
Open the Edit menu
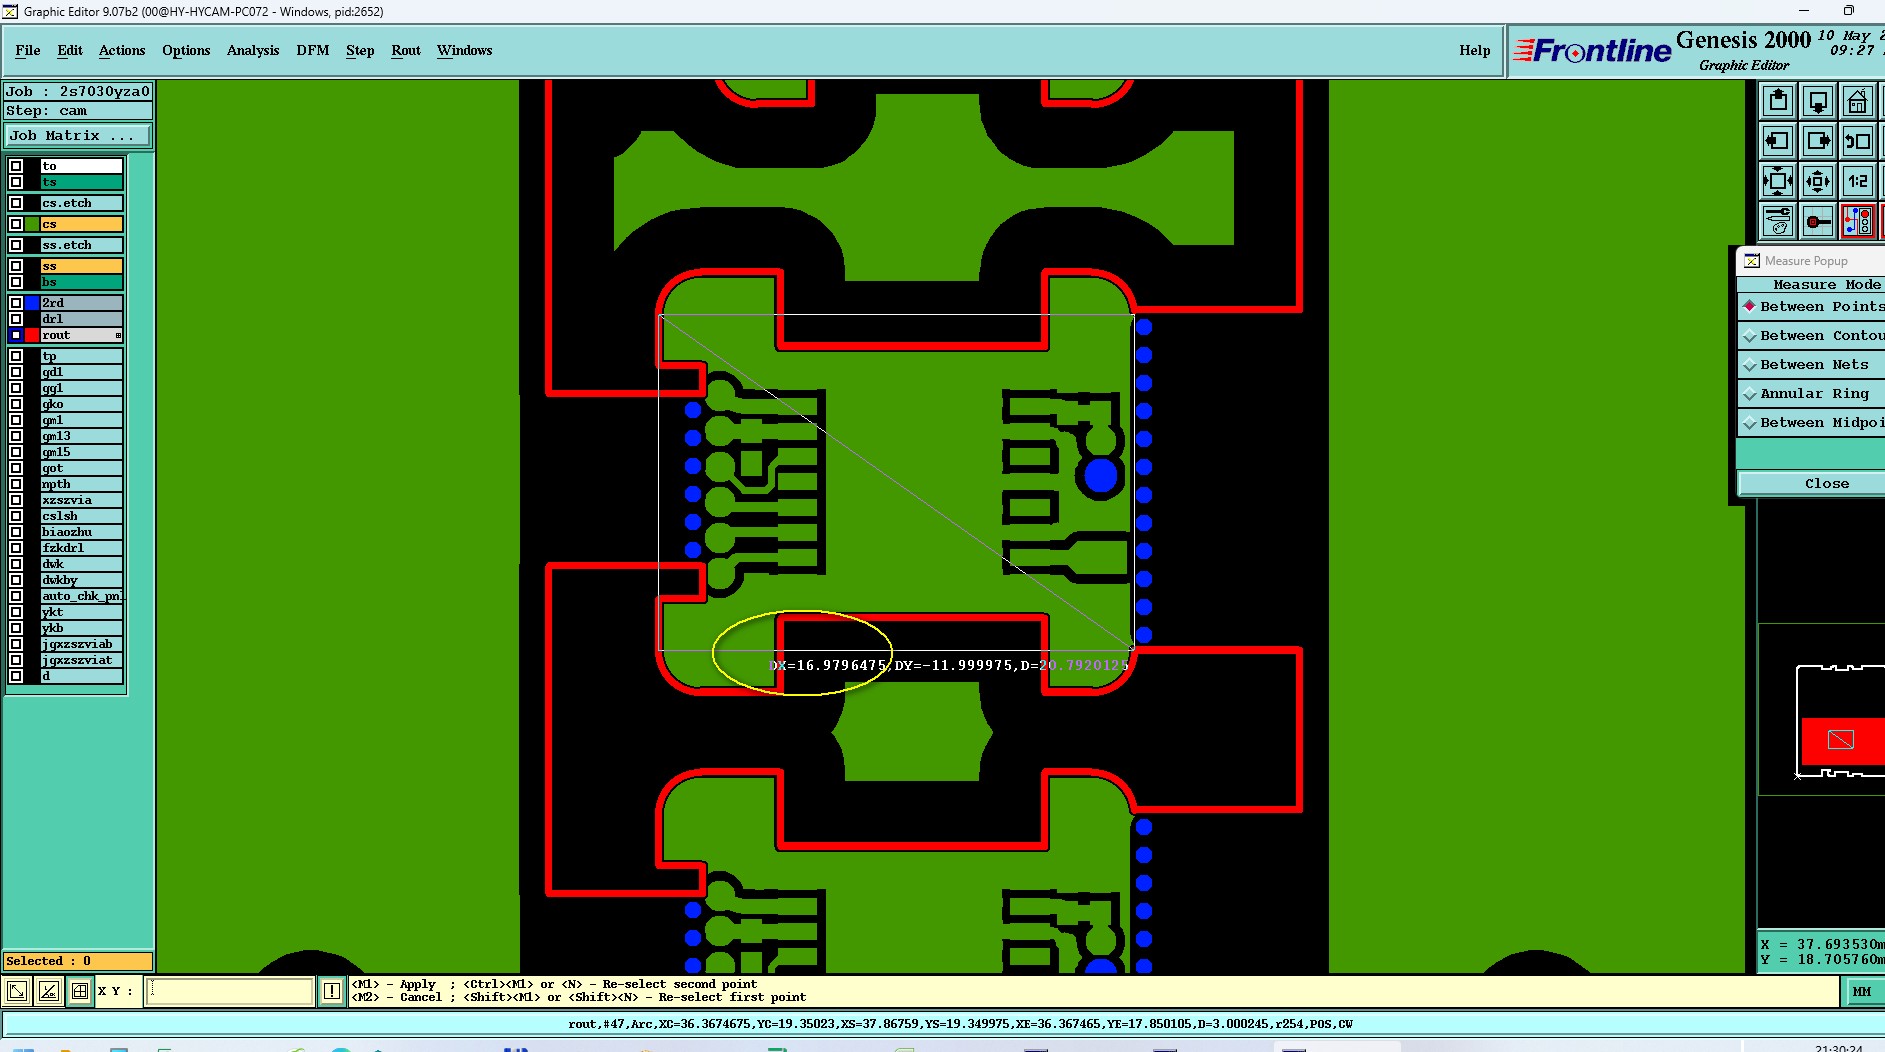[70, 50]
